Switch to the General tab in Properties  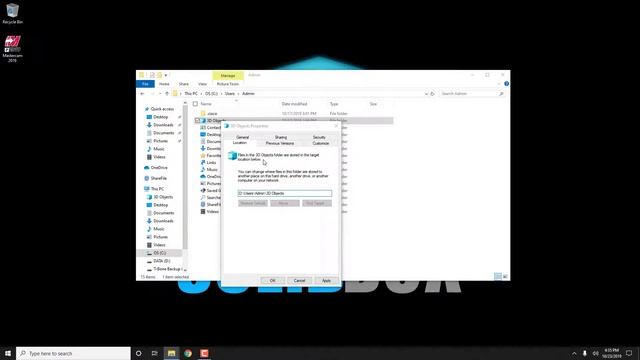point(242,137)
